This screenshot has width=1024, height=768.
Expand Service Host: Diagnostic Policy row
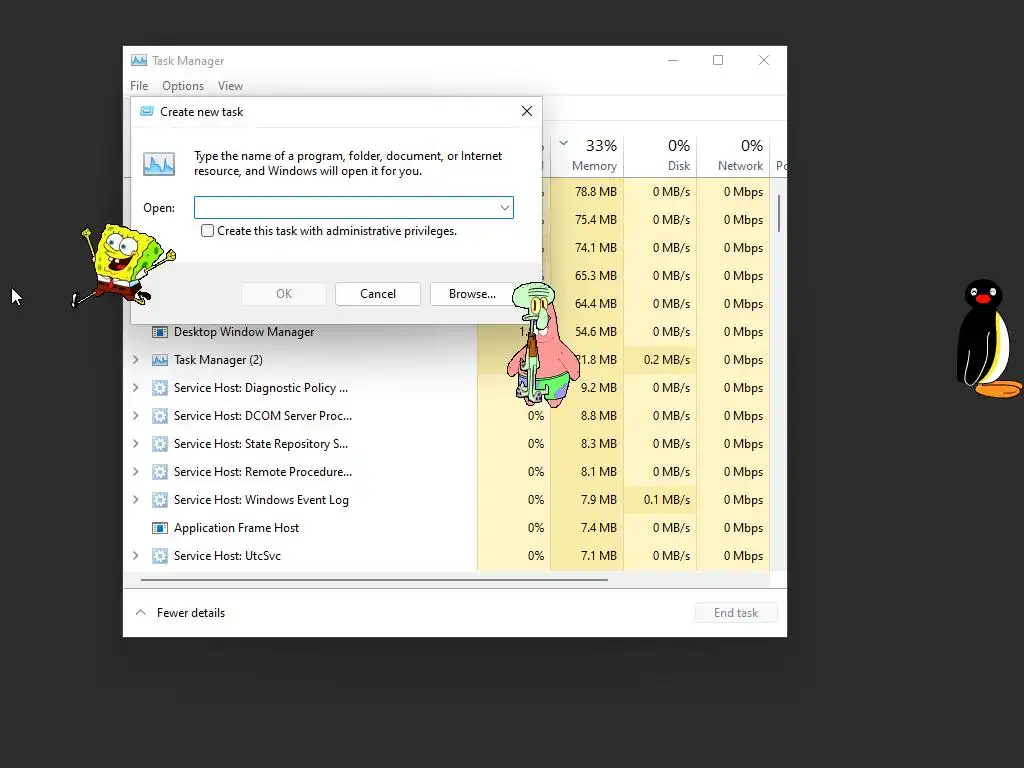click(x=136, y=388)
